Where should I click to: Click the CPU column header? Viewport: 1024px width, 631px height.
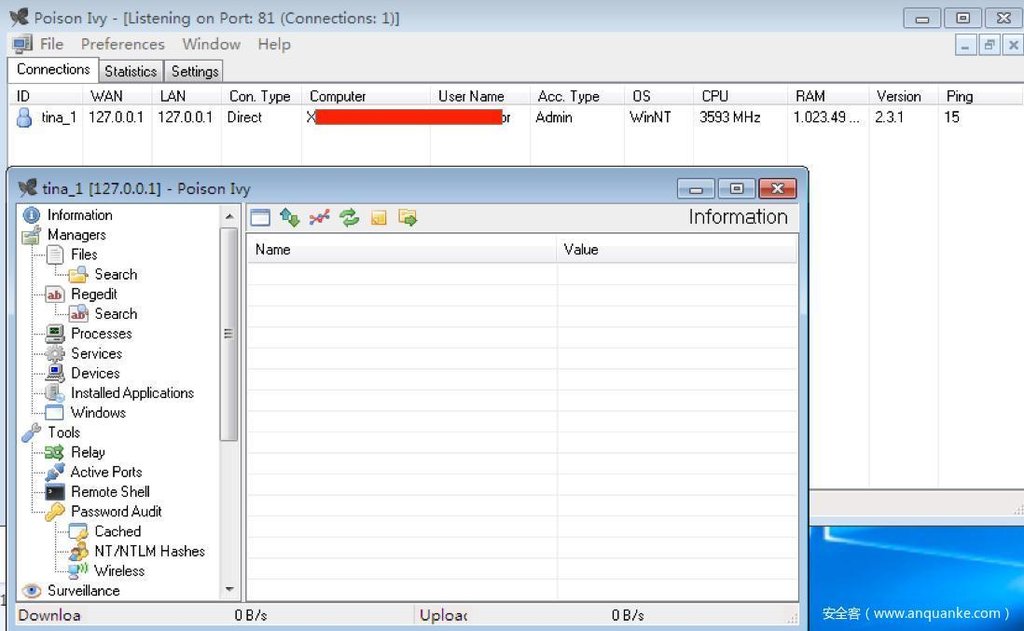[x=741, y=96]
